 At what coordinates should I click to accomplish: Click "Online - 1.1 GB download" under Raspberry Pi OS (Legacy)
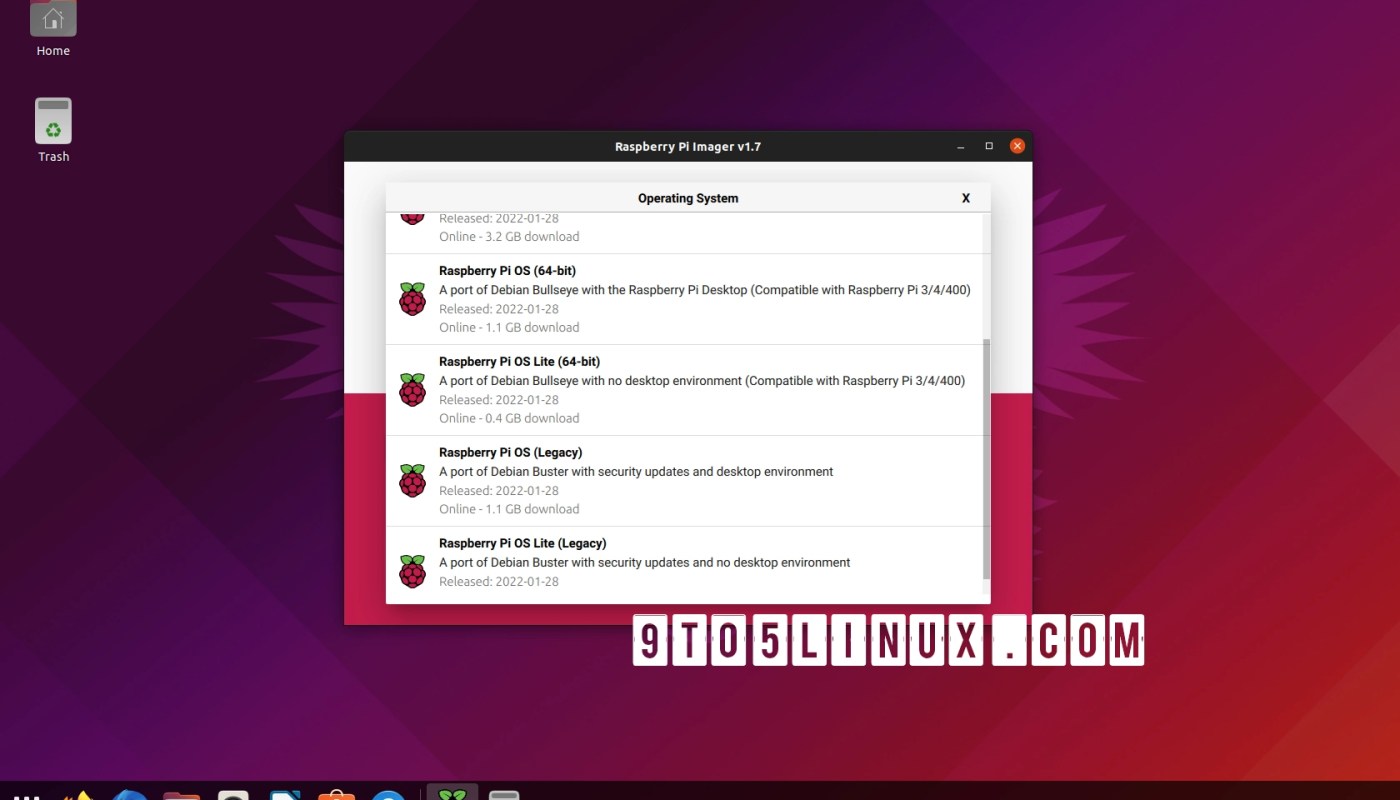pyautogui.click(x=509, y=509)
